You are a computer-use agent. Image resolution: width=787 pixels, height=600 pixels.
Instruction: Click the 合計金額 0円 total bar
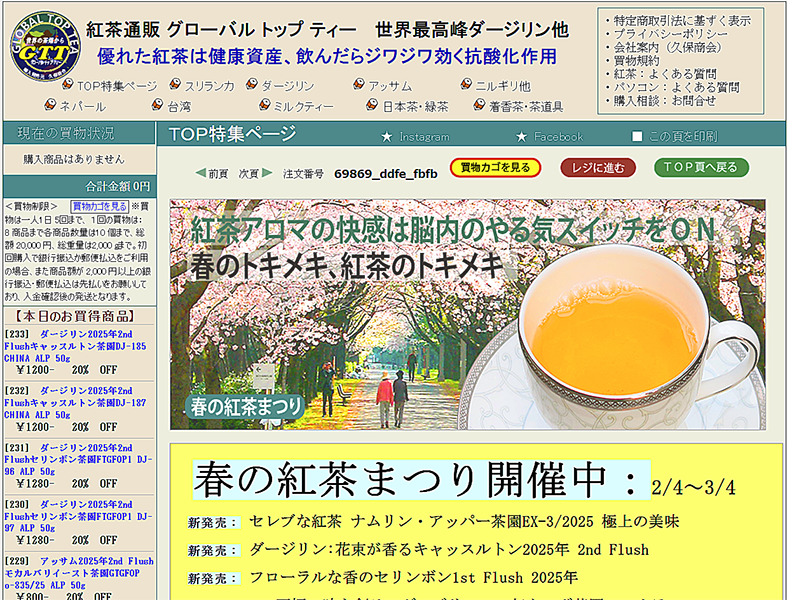(x=79, y=187)
